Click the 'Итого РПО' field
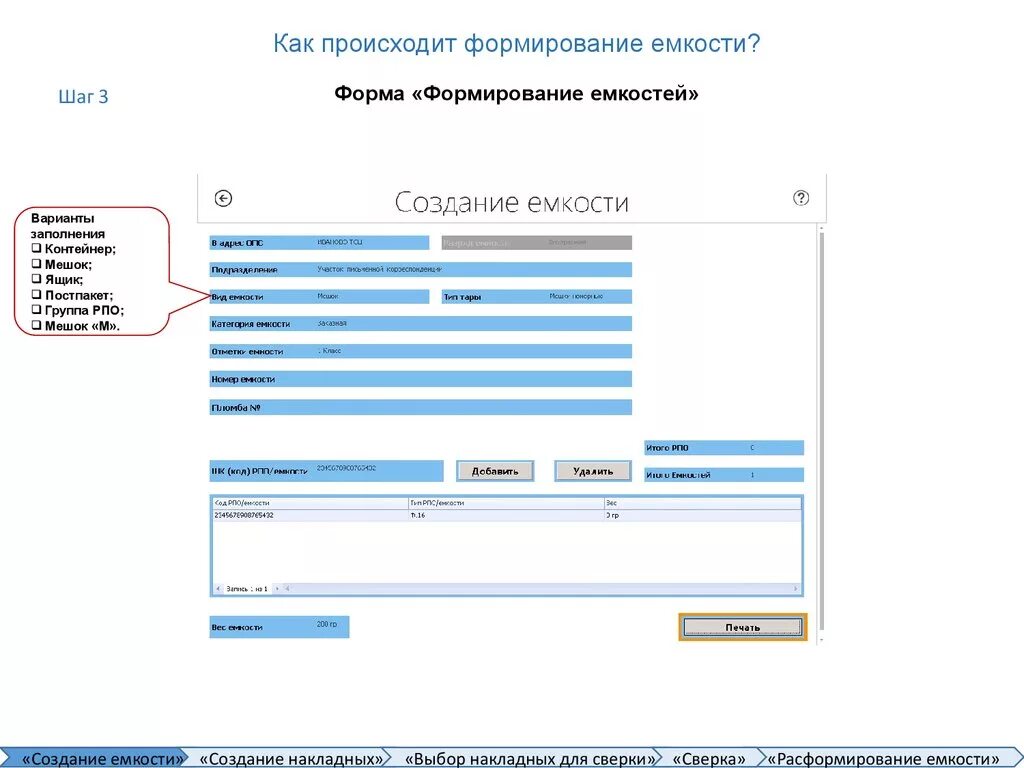This screenshot has width=1024, height=768. click(x=724, y=448)
